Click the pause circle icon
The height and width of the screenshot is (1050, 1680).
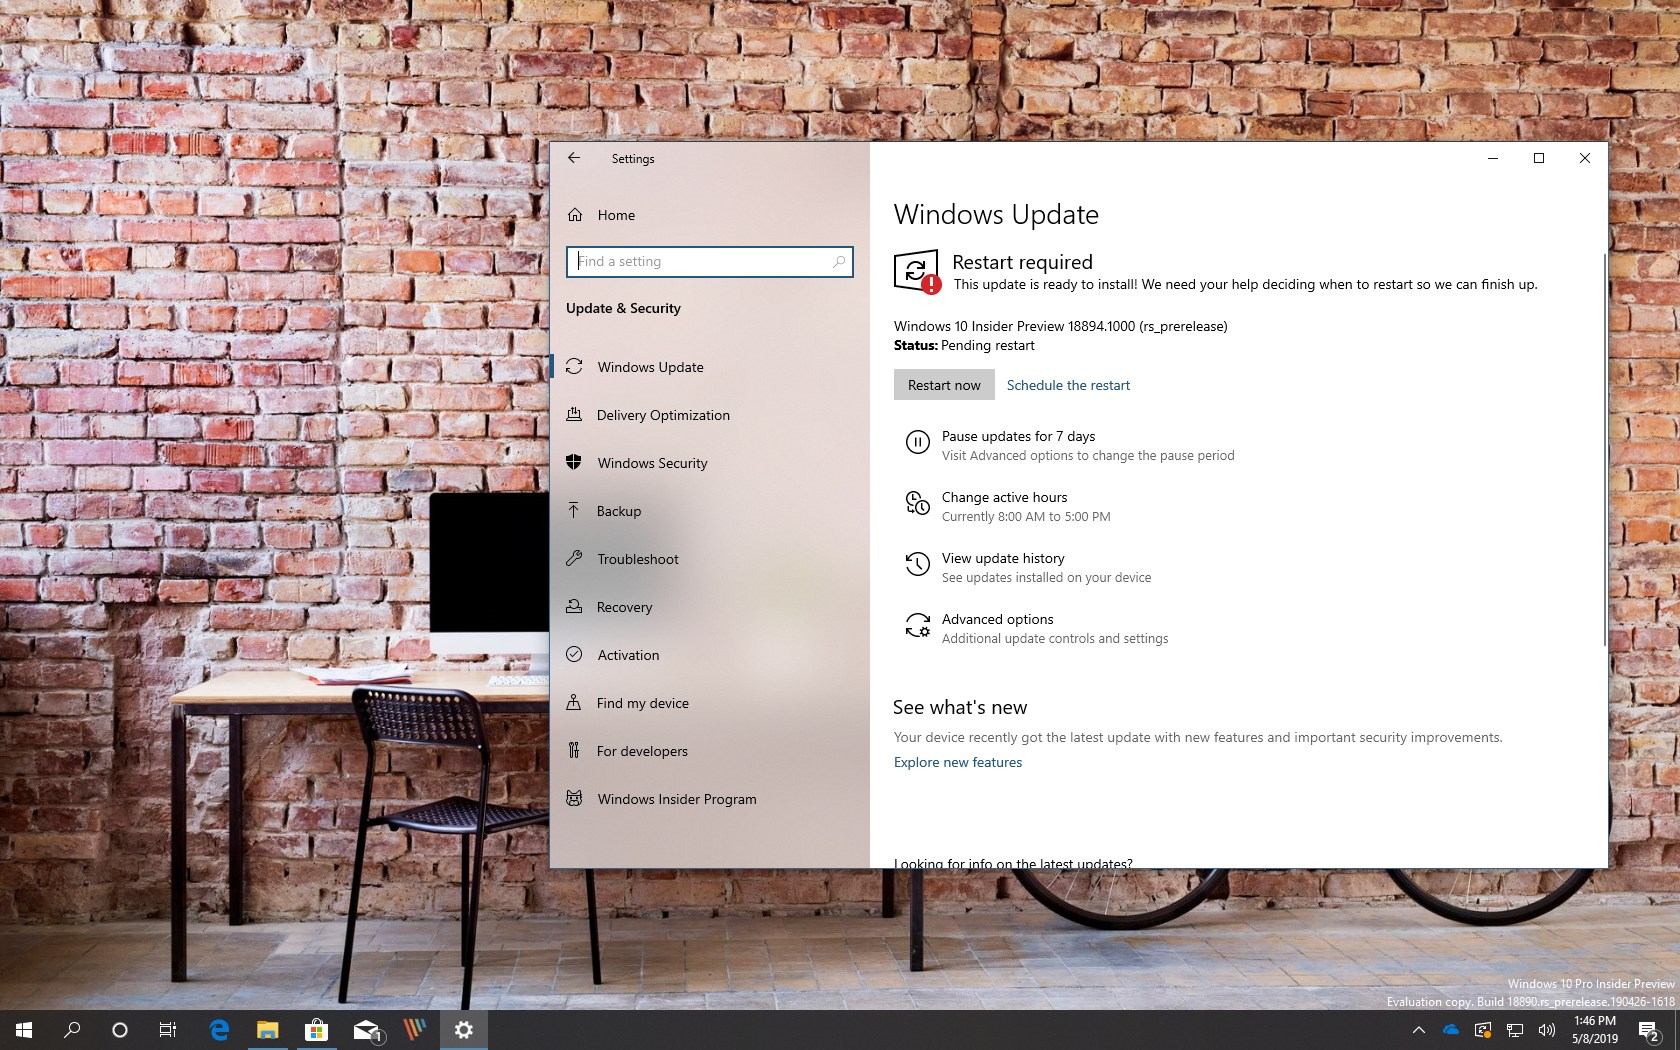click(x=917, y=442)
